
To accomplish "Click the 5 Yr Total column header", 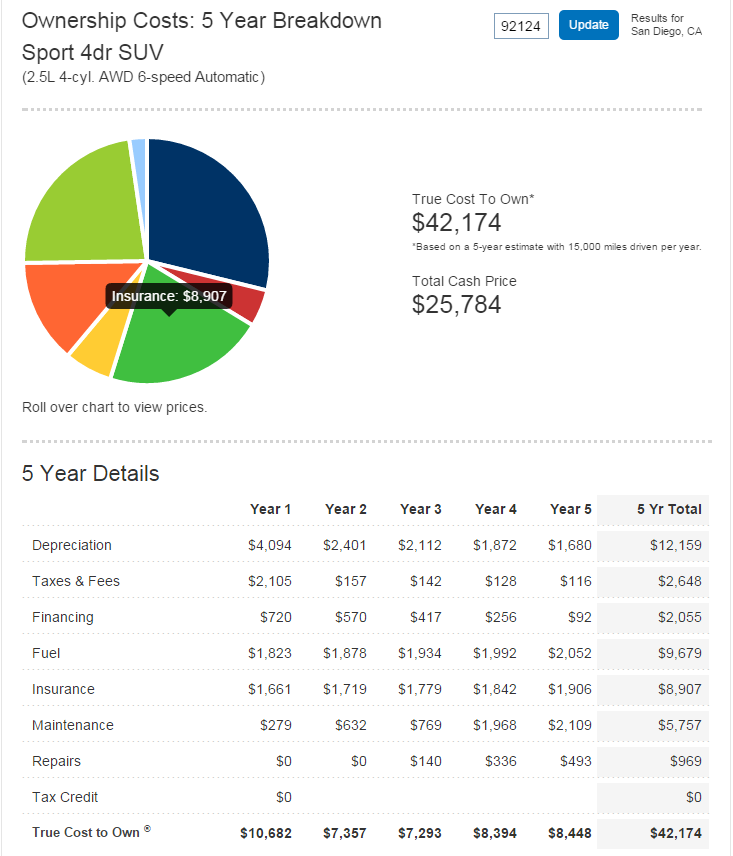I will click(x=669, y=509).
